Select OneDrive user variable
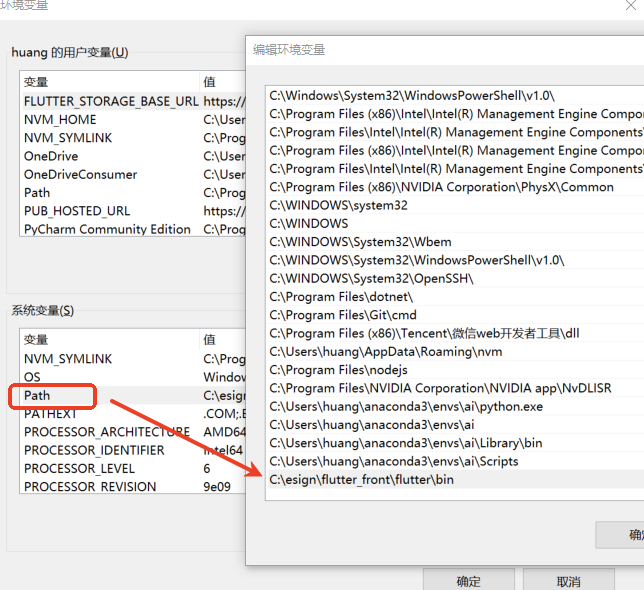This screenshot has width=644, height=590. point(133,156)
